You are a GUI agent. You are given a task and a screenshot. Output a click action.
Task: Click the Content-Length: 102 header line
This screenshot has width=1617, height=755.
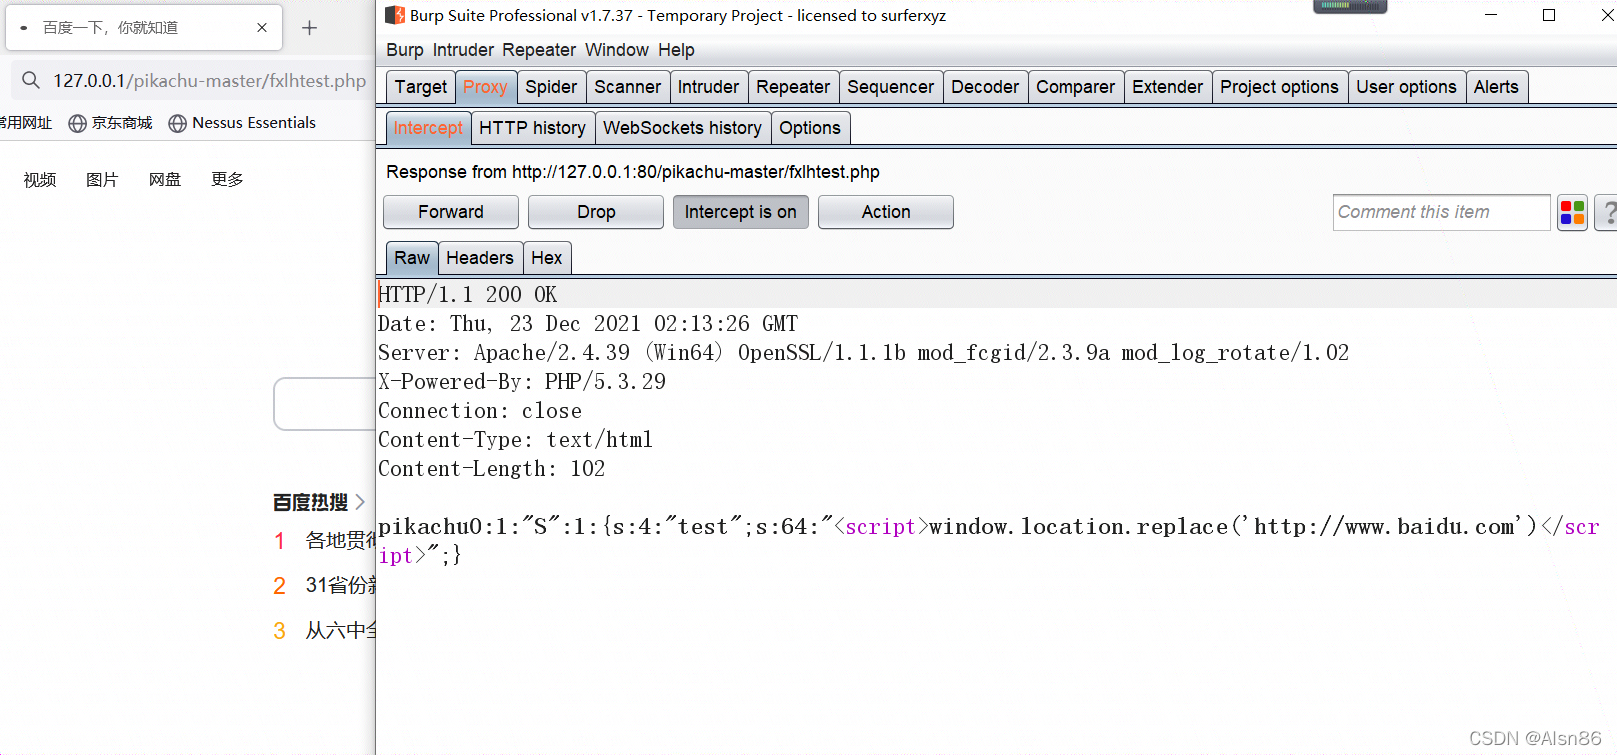[492, 468]
